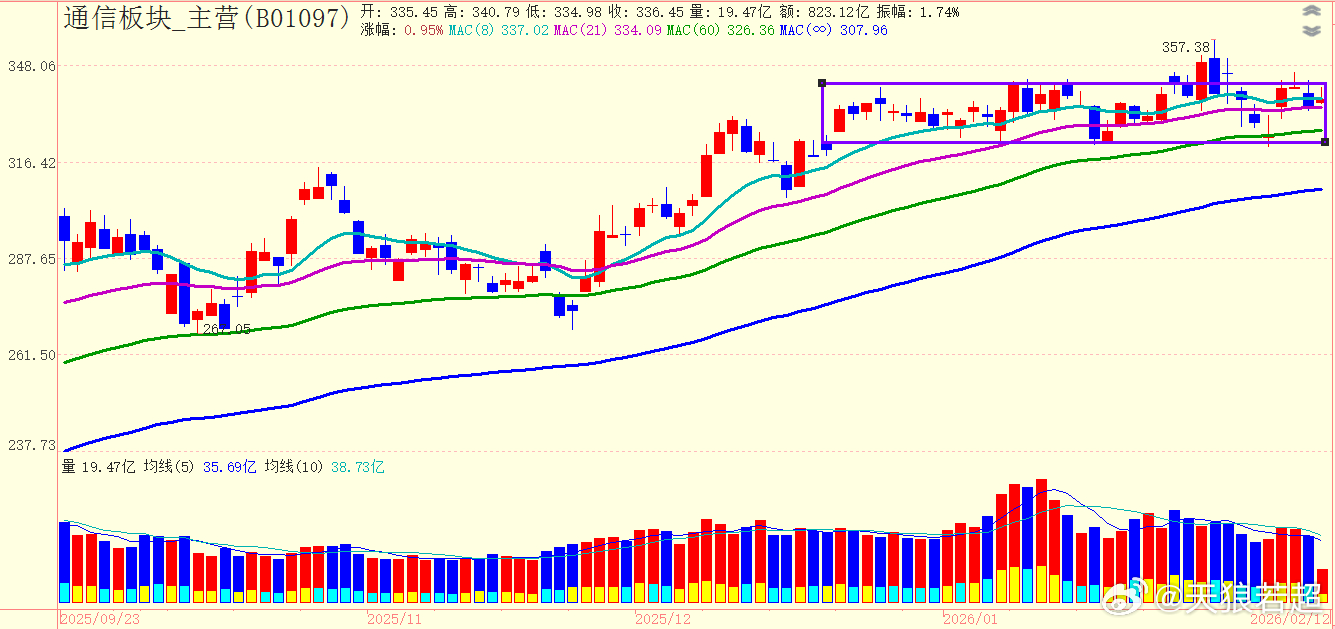The image size is (1335, 629).
Task: Click the 高: 340.79 high price
Action: pos(484,12)
